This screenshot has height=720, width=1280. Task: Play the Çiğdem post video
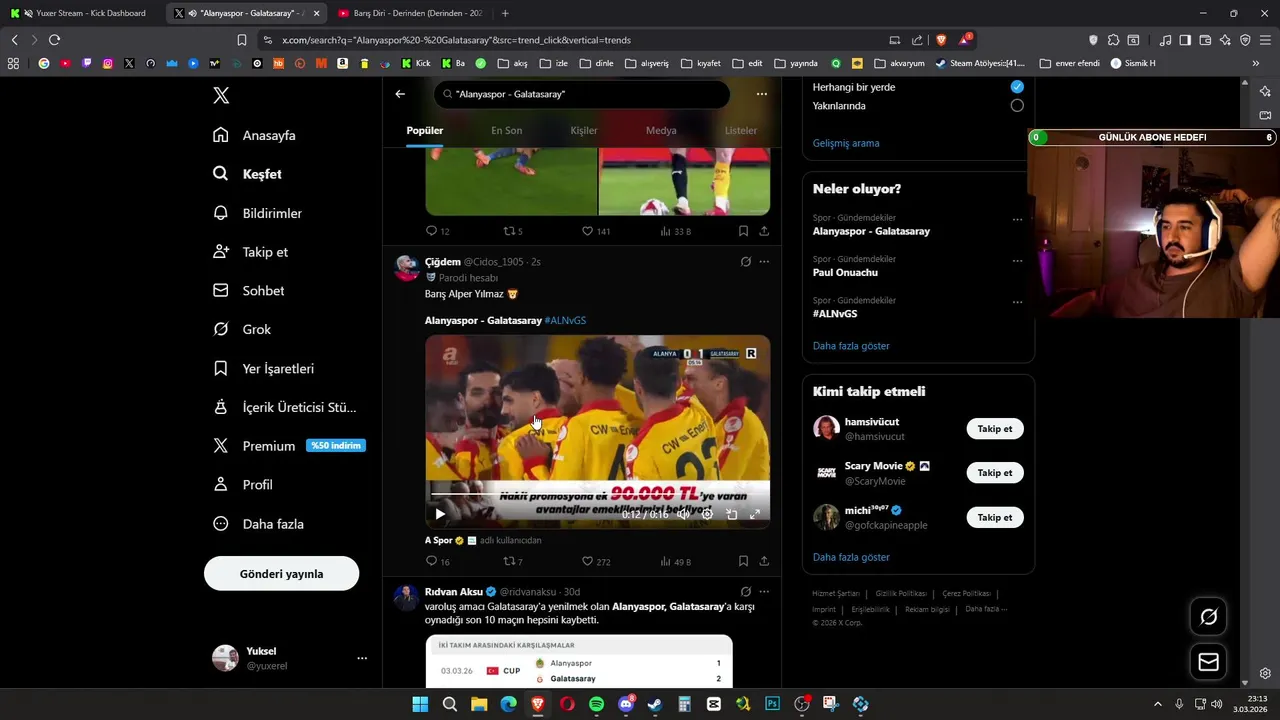coord(440,514)
